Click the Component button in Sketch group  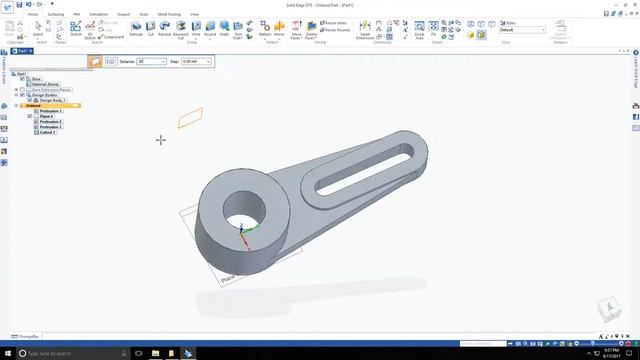point(111,37)
